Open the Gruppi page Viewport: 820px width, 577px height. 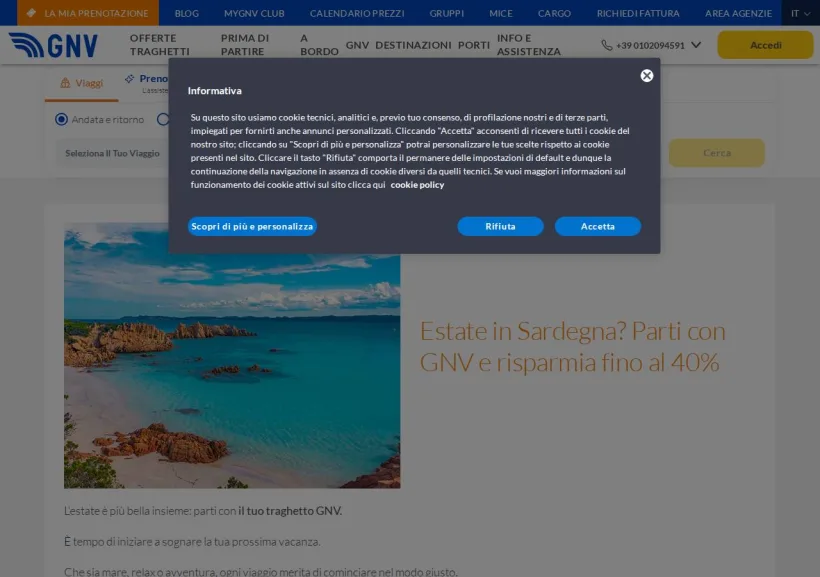coord(447,14)
